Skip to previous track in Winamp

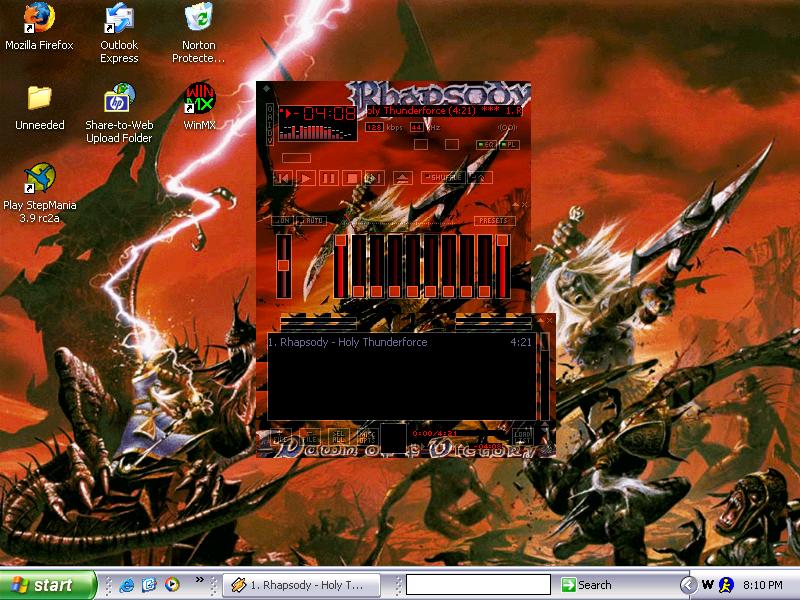point(283,178)
